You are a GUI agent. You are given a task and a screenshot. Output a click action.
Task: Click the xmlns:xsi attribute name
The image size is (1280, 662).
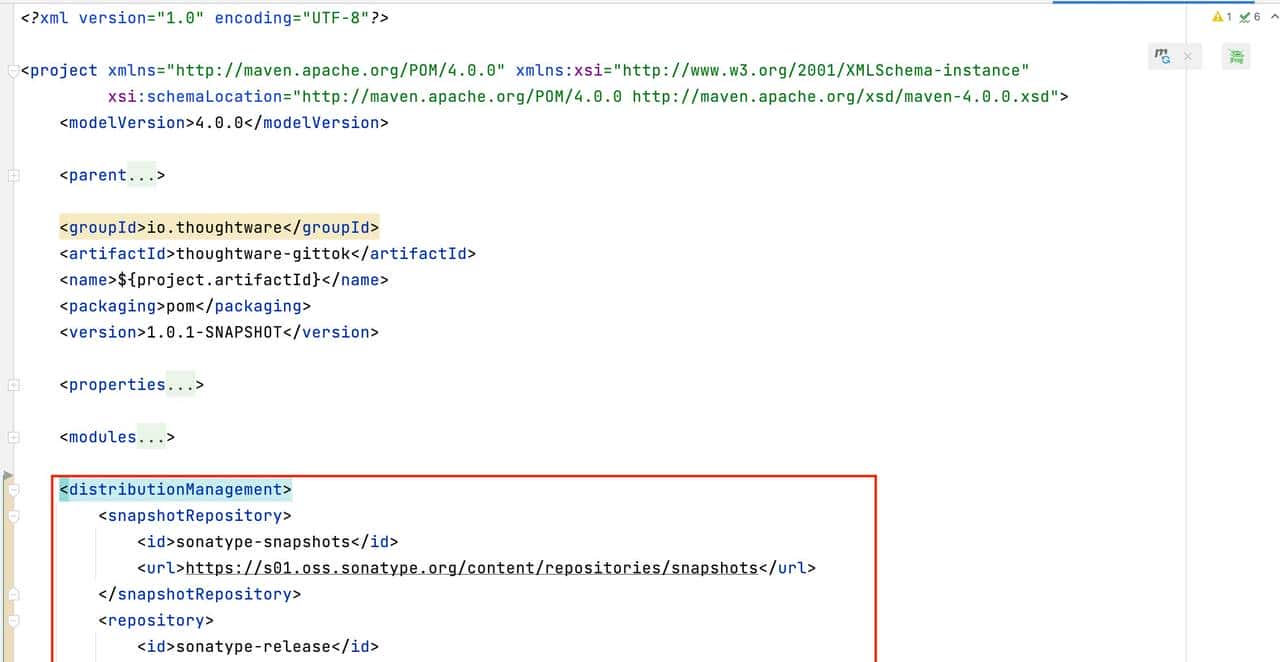[x=560, y=70]
